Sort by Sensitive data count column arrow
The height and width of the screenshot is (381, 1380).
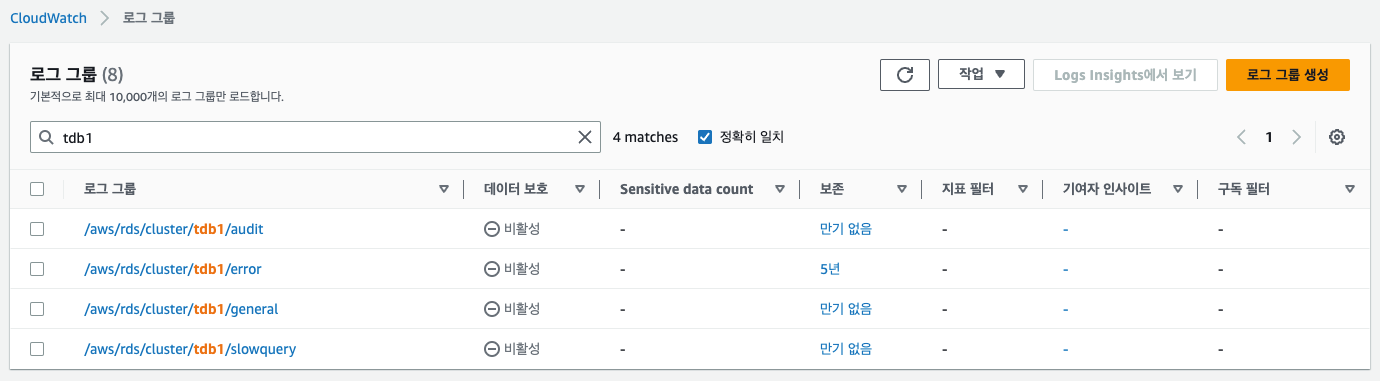[x=781, y=189]
